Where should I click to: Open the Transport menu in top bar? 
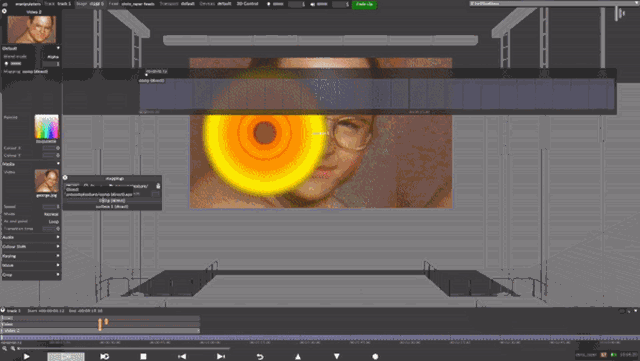click(x=177, y=4)
